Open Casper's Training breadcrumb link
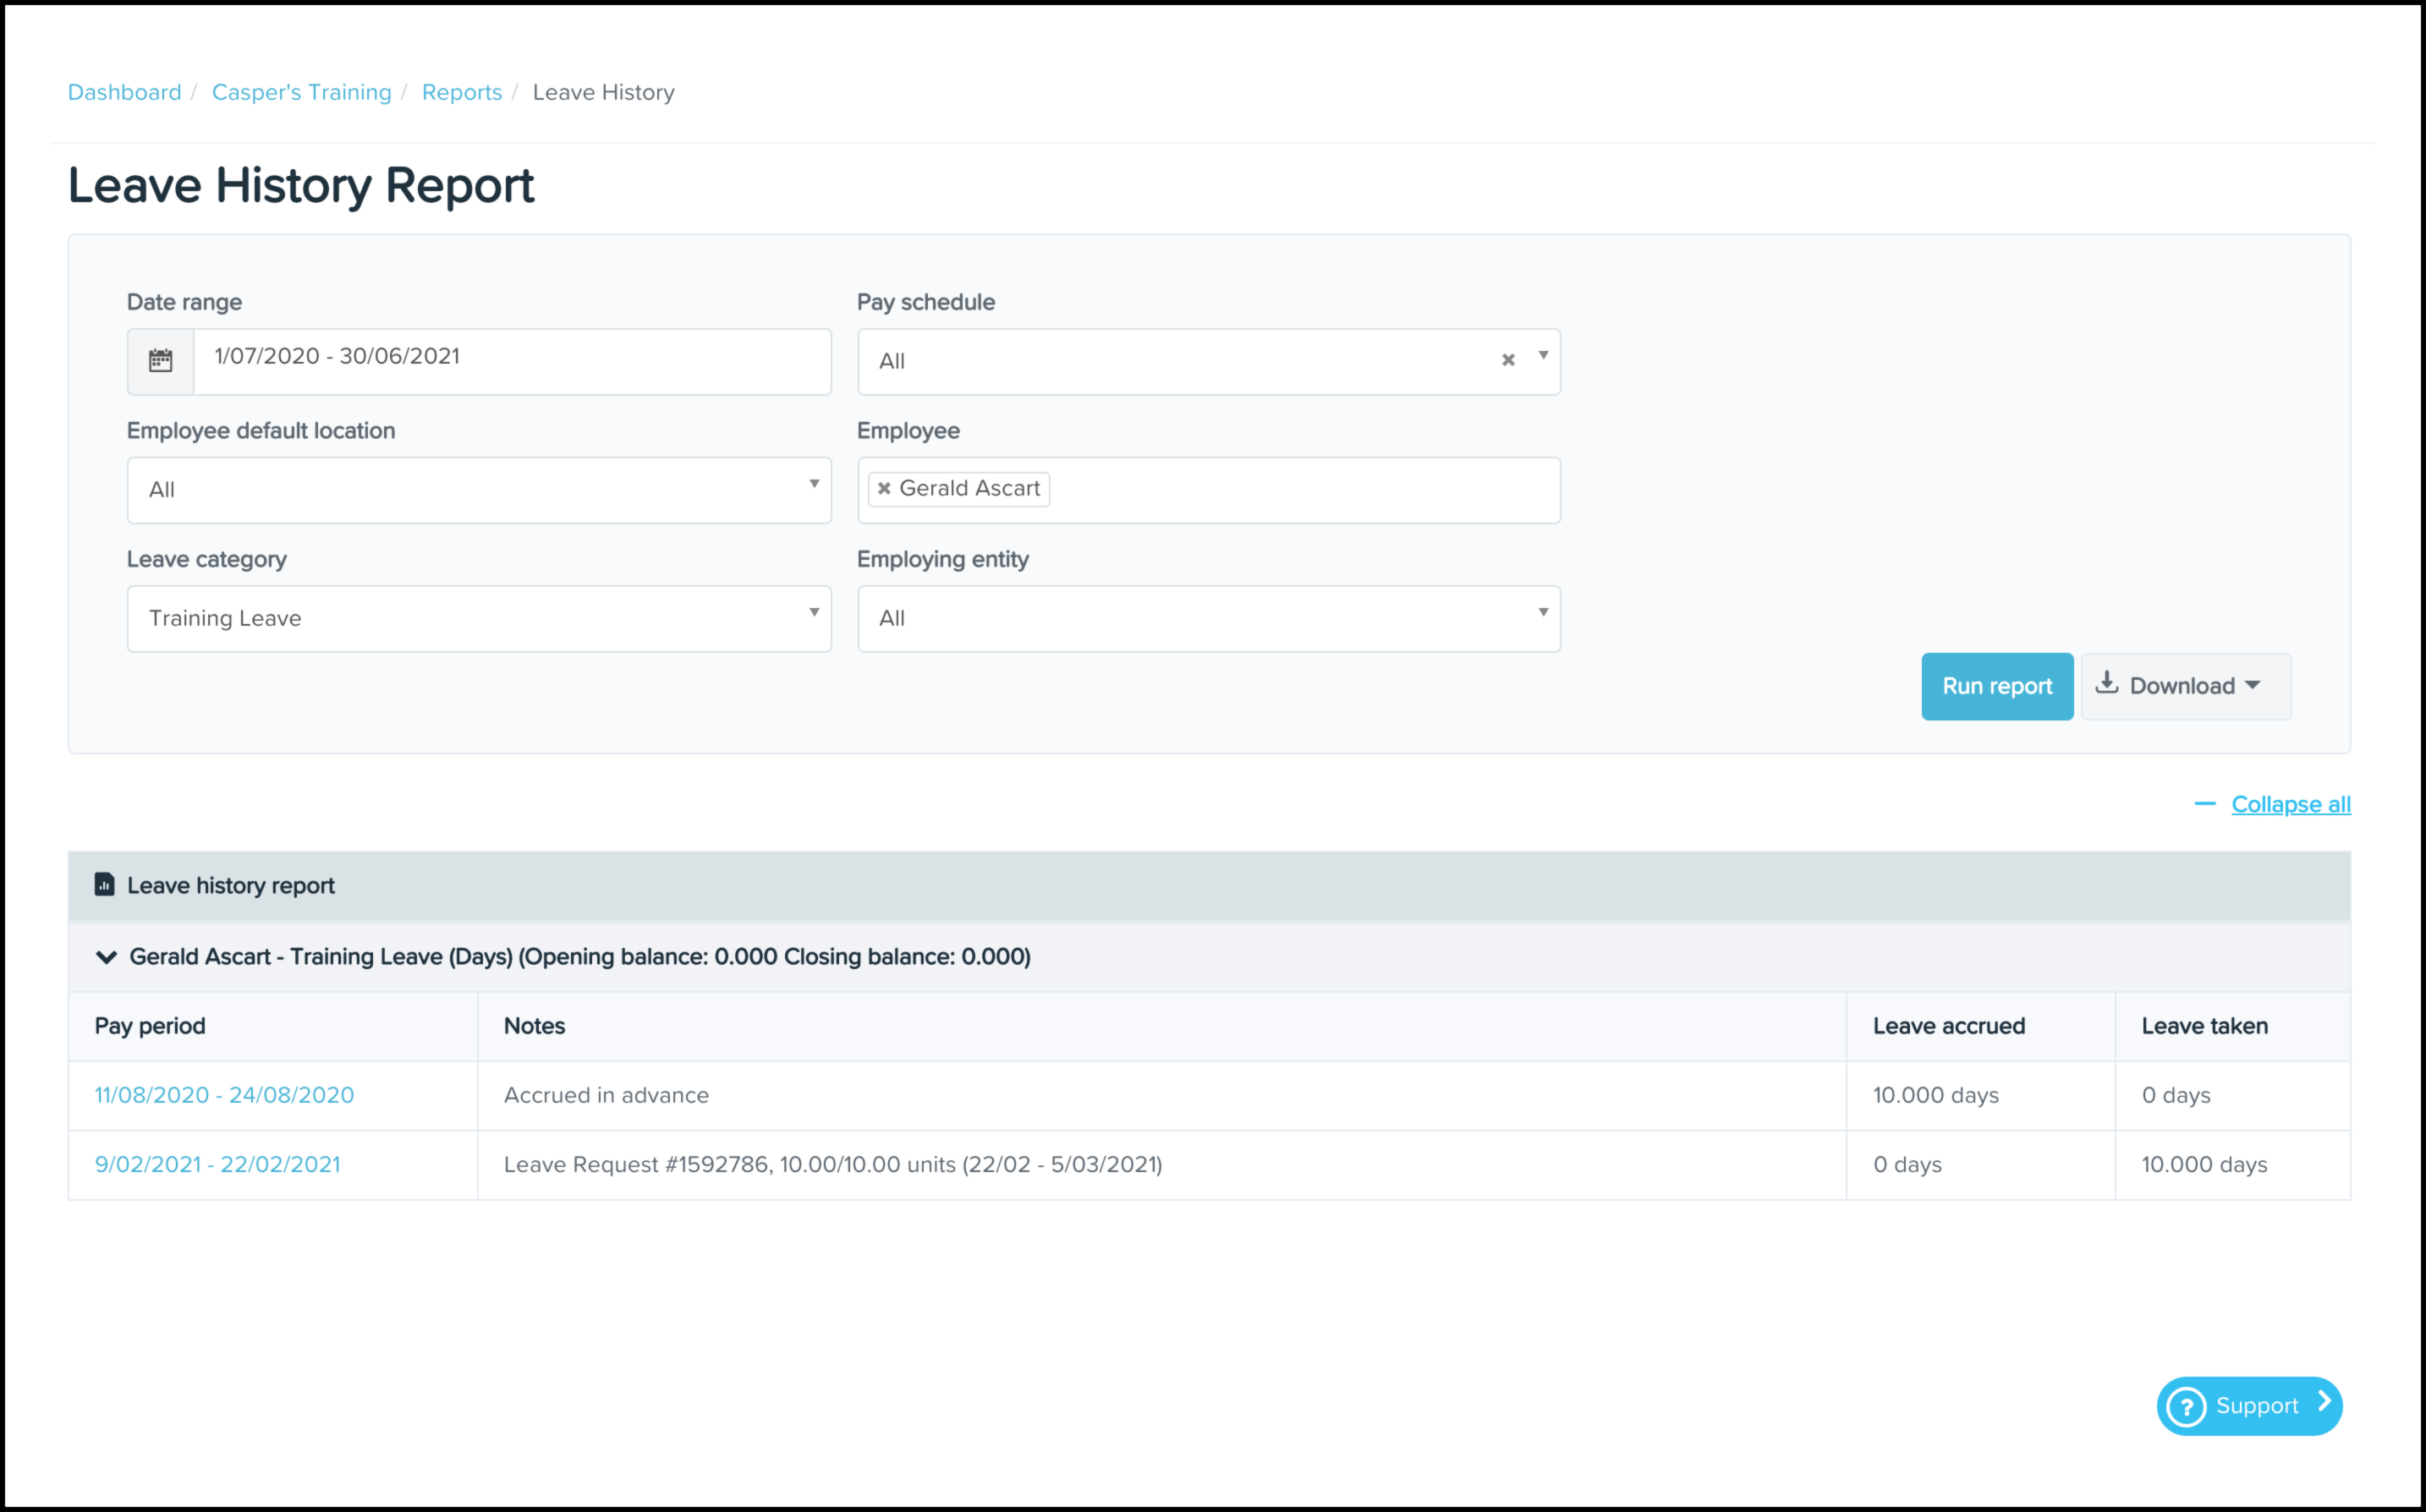Image resolution: width=2426 pixels, height=1512 pixels. 301,92
